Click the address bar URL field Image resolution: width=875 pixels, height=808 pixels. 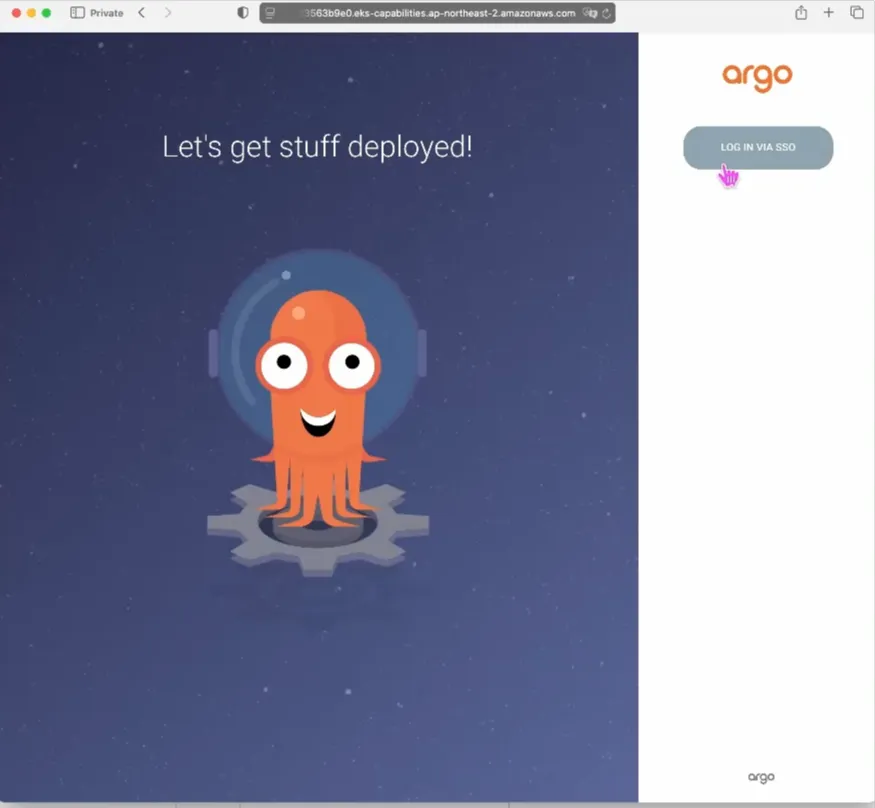[437, 13]
